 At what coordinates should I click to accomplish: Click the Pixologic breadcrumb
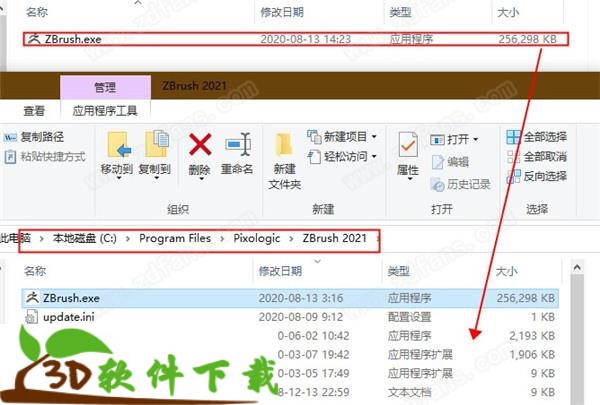[x=257, y=238]
